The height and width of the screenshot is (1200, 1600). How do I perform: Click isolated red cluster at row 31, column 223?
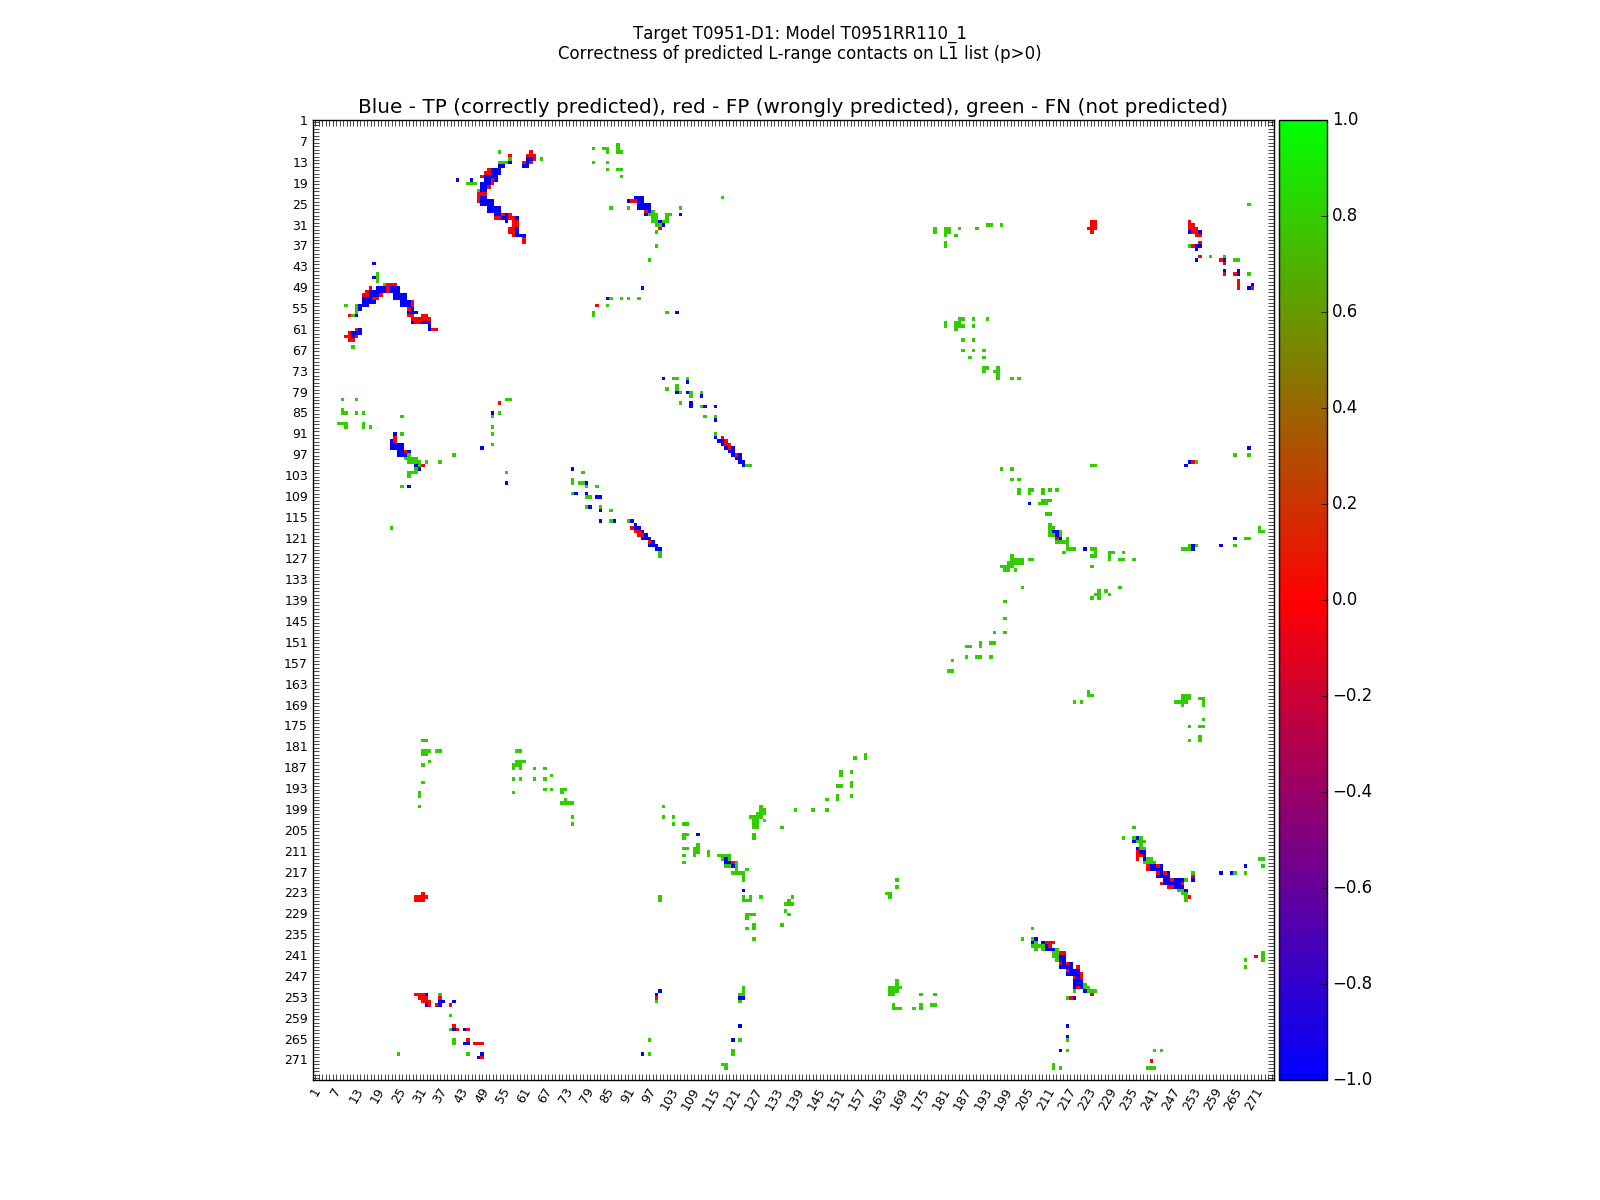coord(1093,226)
